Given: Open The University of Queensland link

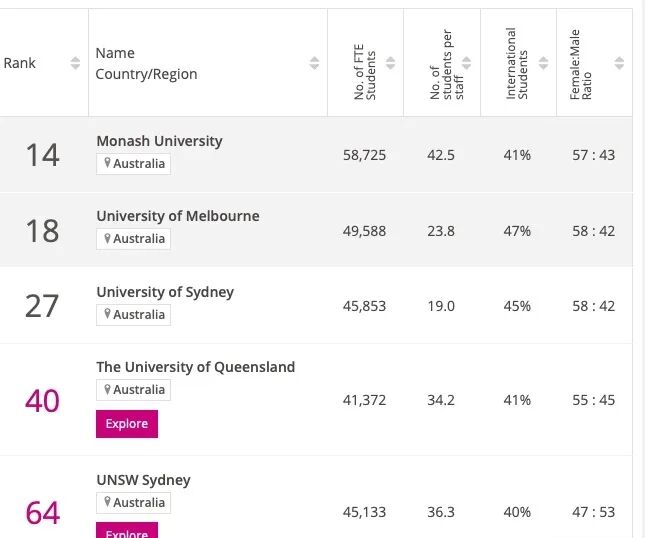Looking at the screenshot, I should point(195,367).
